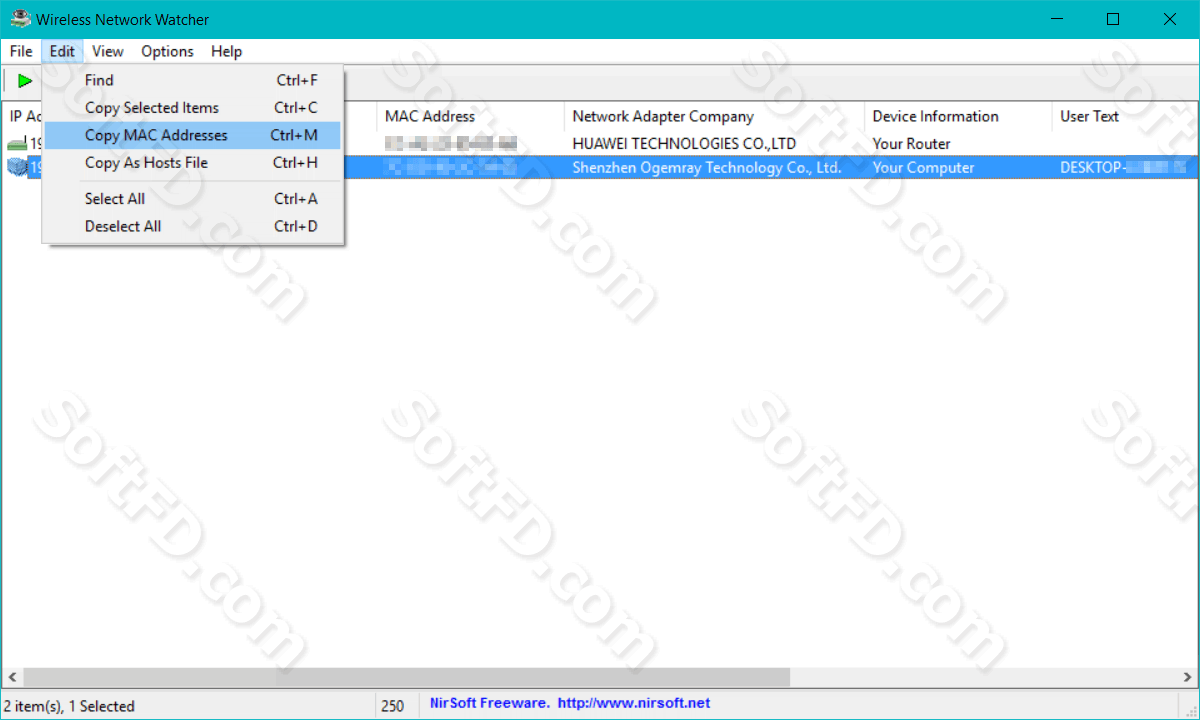Open the File menu
1200x720 pixels.
coord(21,51)
